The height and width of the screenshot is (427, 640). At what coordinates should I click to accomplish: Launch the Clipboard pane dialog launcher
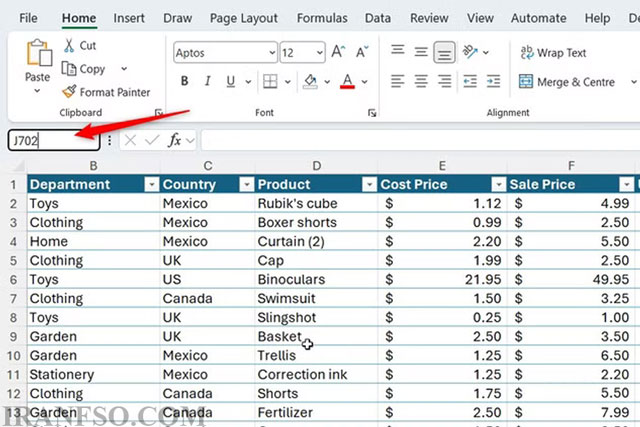[x=158, y=112]
